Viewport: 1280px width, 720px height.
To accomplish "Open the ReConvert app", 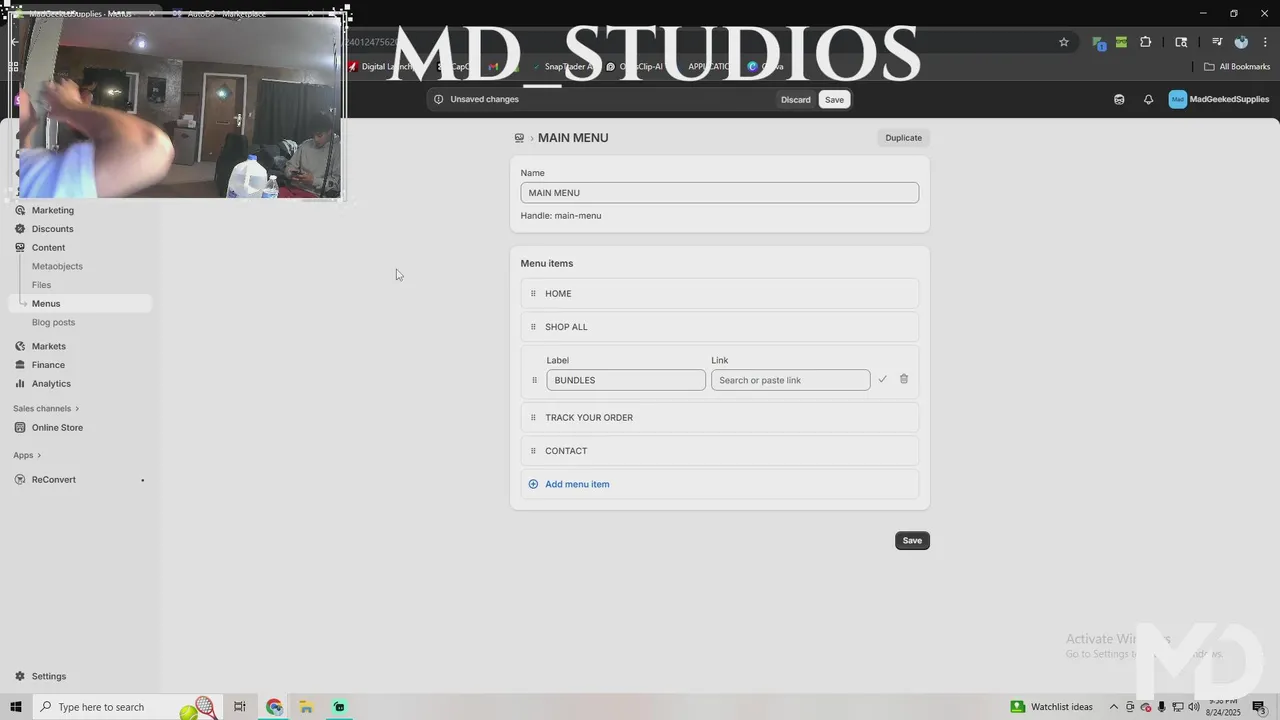I will [x=53, y=480].
